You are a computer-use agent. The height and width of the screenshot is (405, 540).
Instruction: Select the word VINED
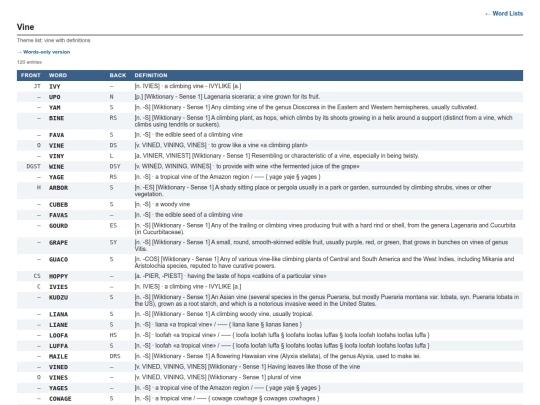pyautogui.click(x=58, y=367)
